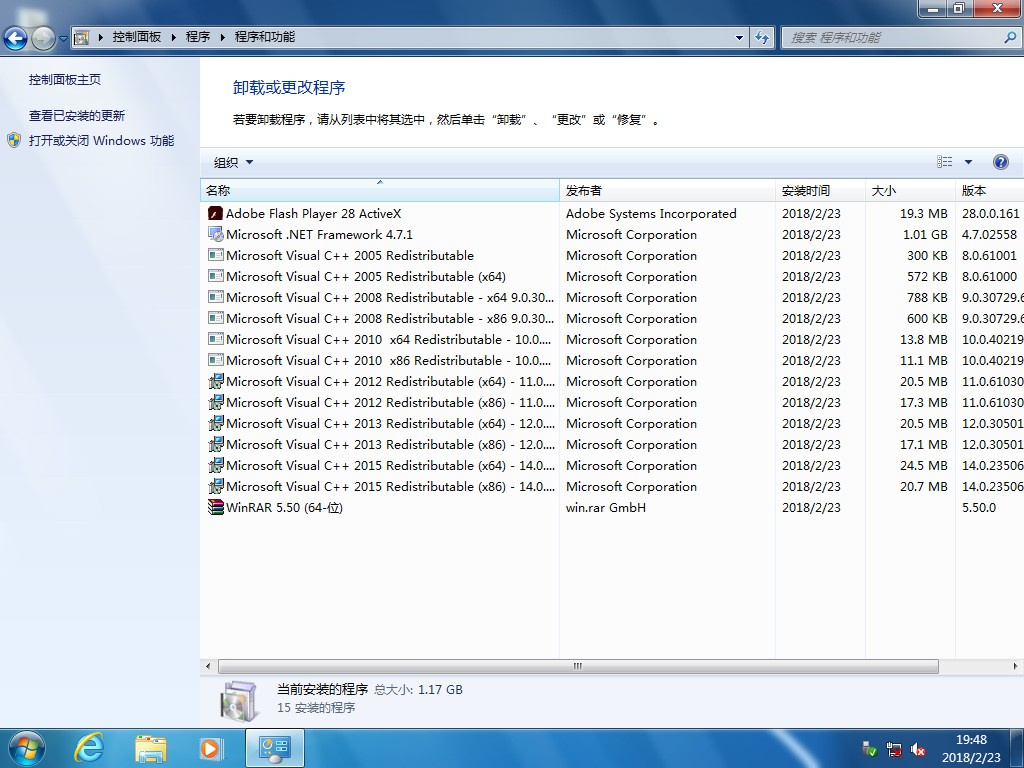Click the horizontal scrollbar thumb
The width and height of the screenshot is (1024, 768).
point(578,667)
